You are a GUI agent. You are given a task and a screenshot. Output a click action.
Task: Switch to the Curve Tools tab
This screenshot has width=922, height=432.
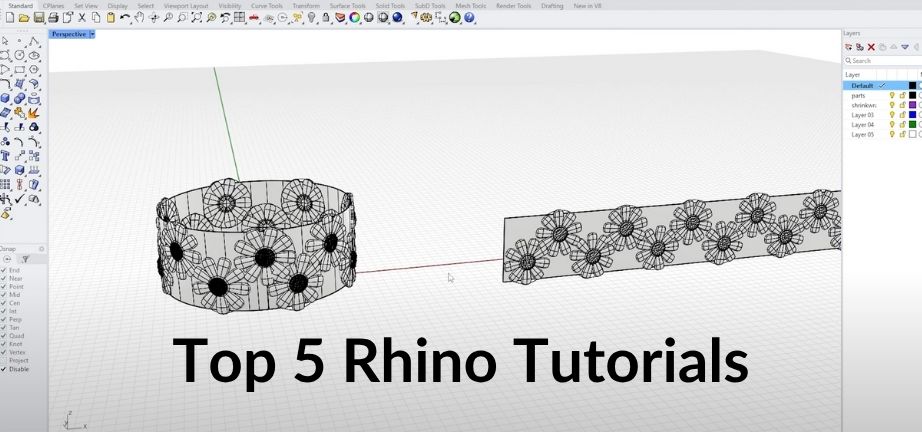point(267,6)
